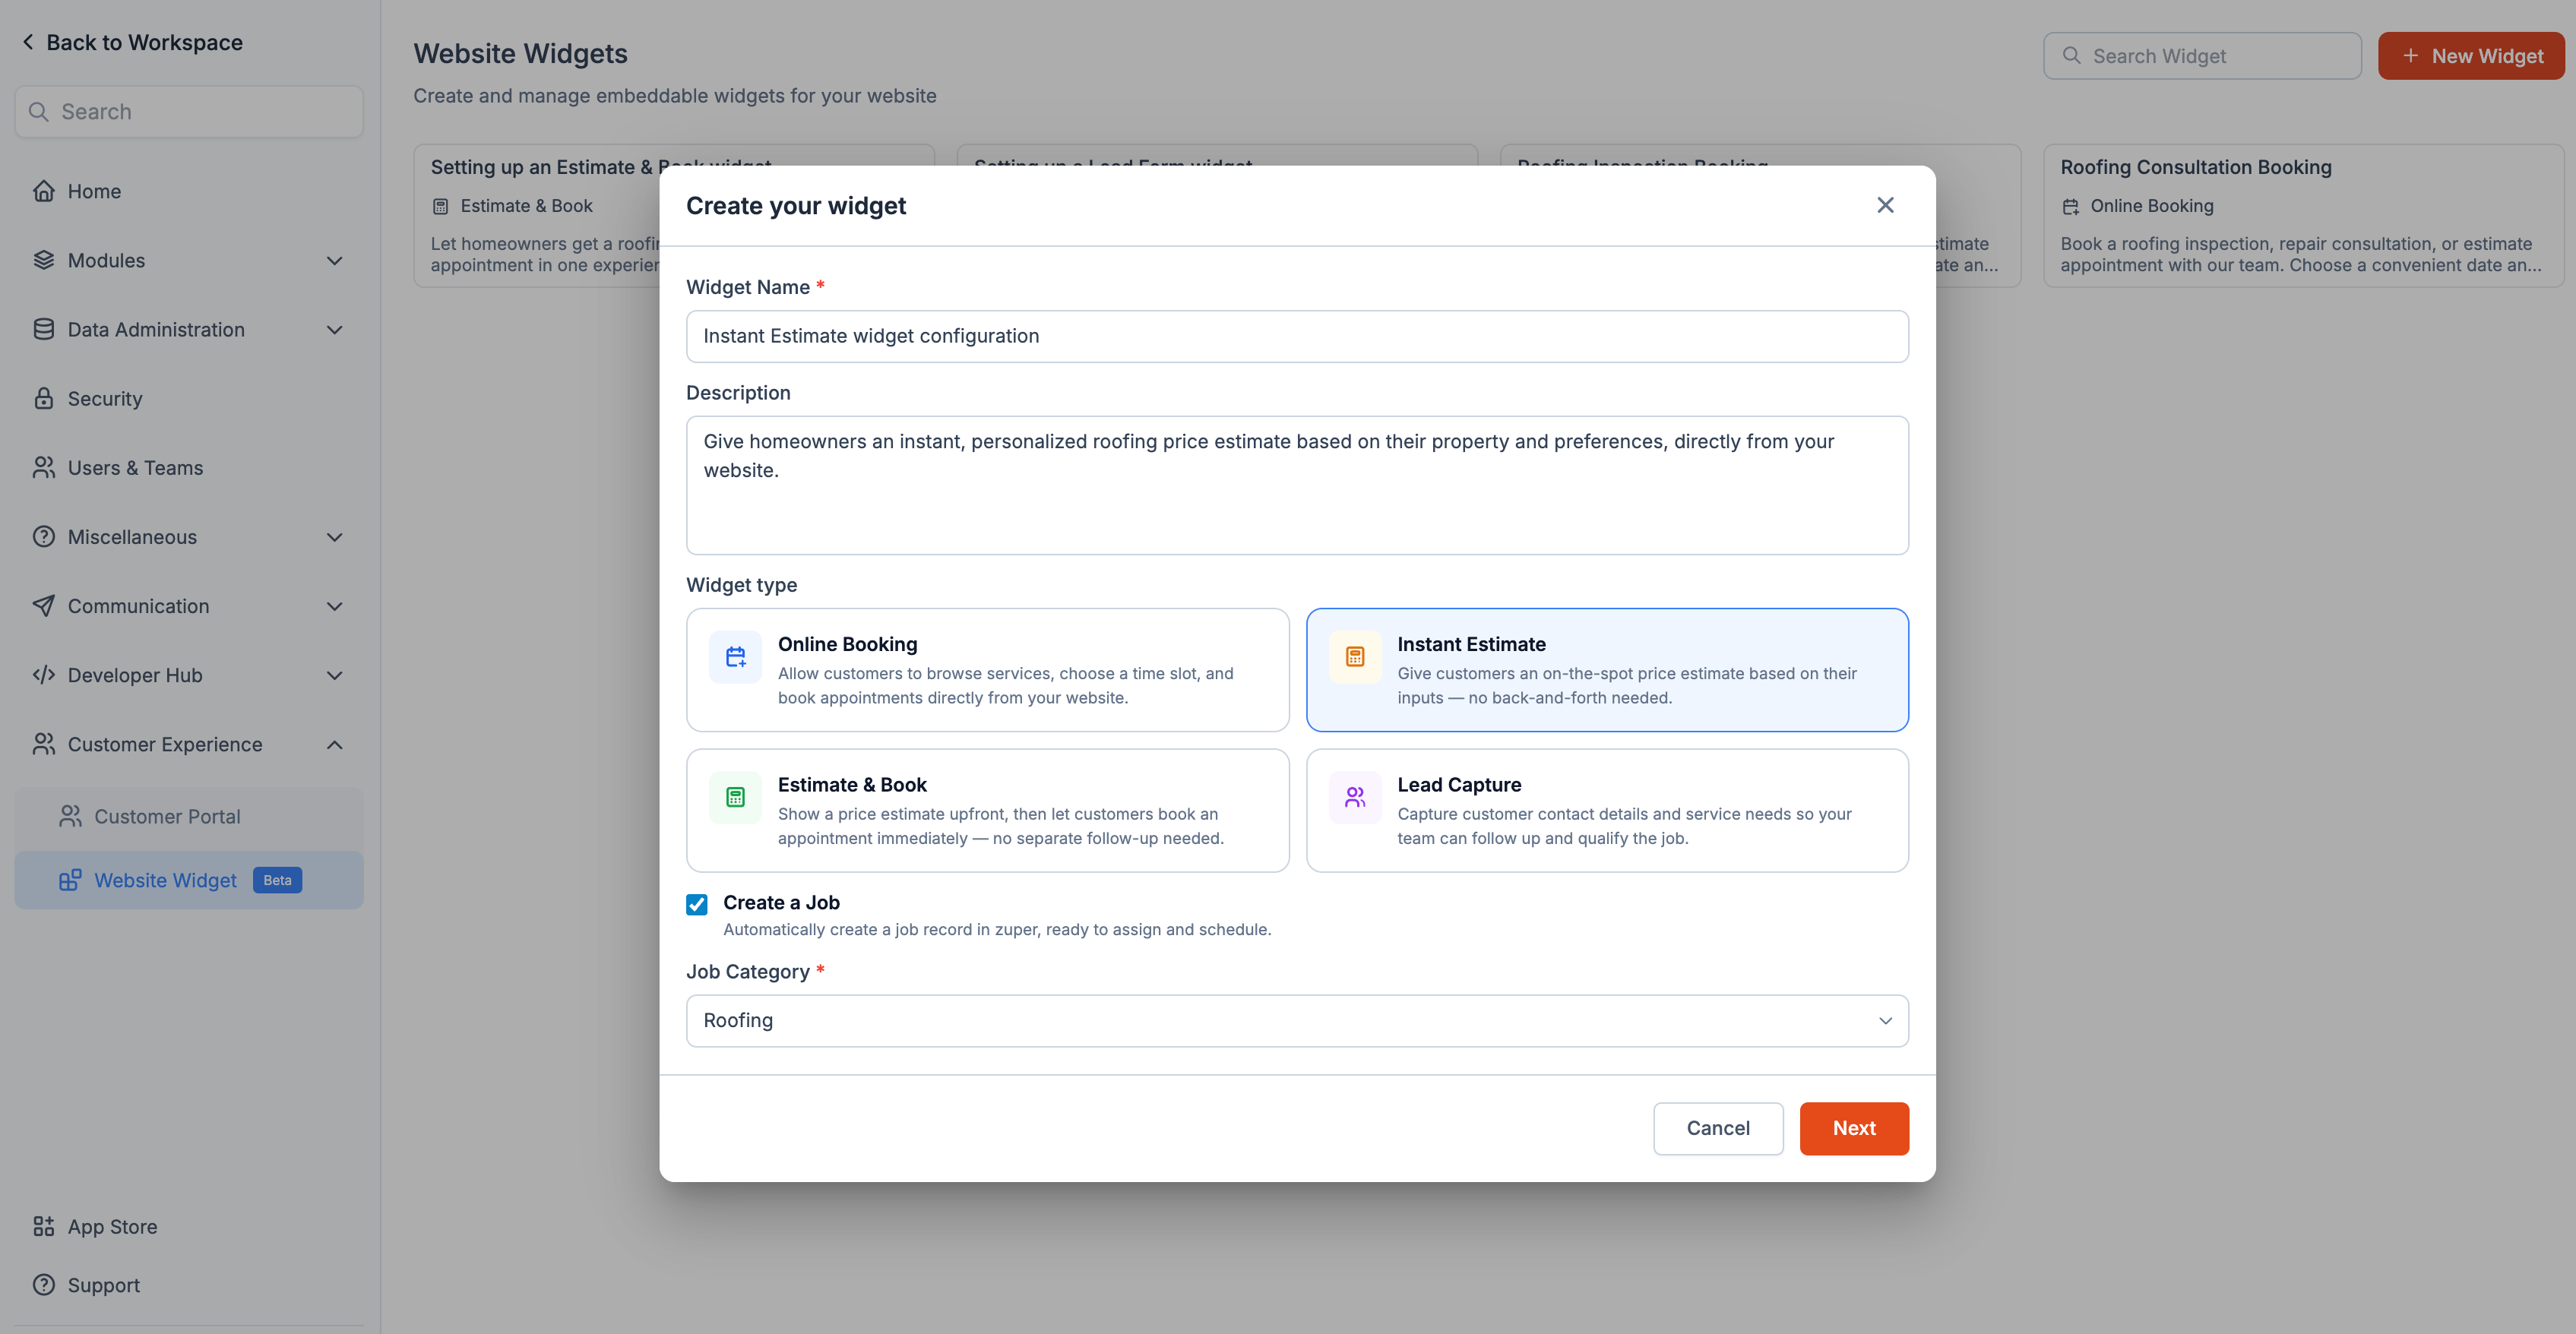Click the green Estimate & Book calculator icon
Screen dimensions: 2576x1334
click(x=735, y=797)
